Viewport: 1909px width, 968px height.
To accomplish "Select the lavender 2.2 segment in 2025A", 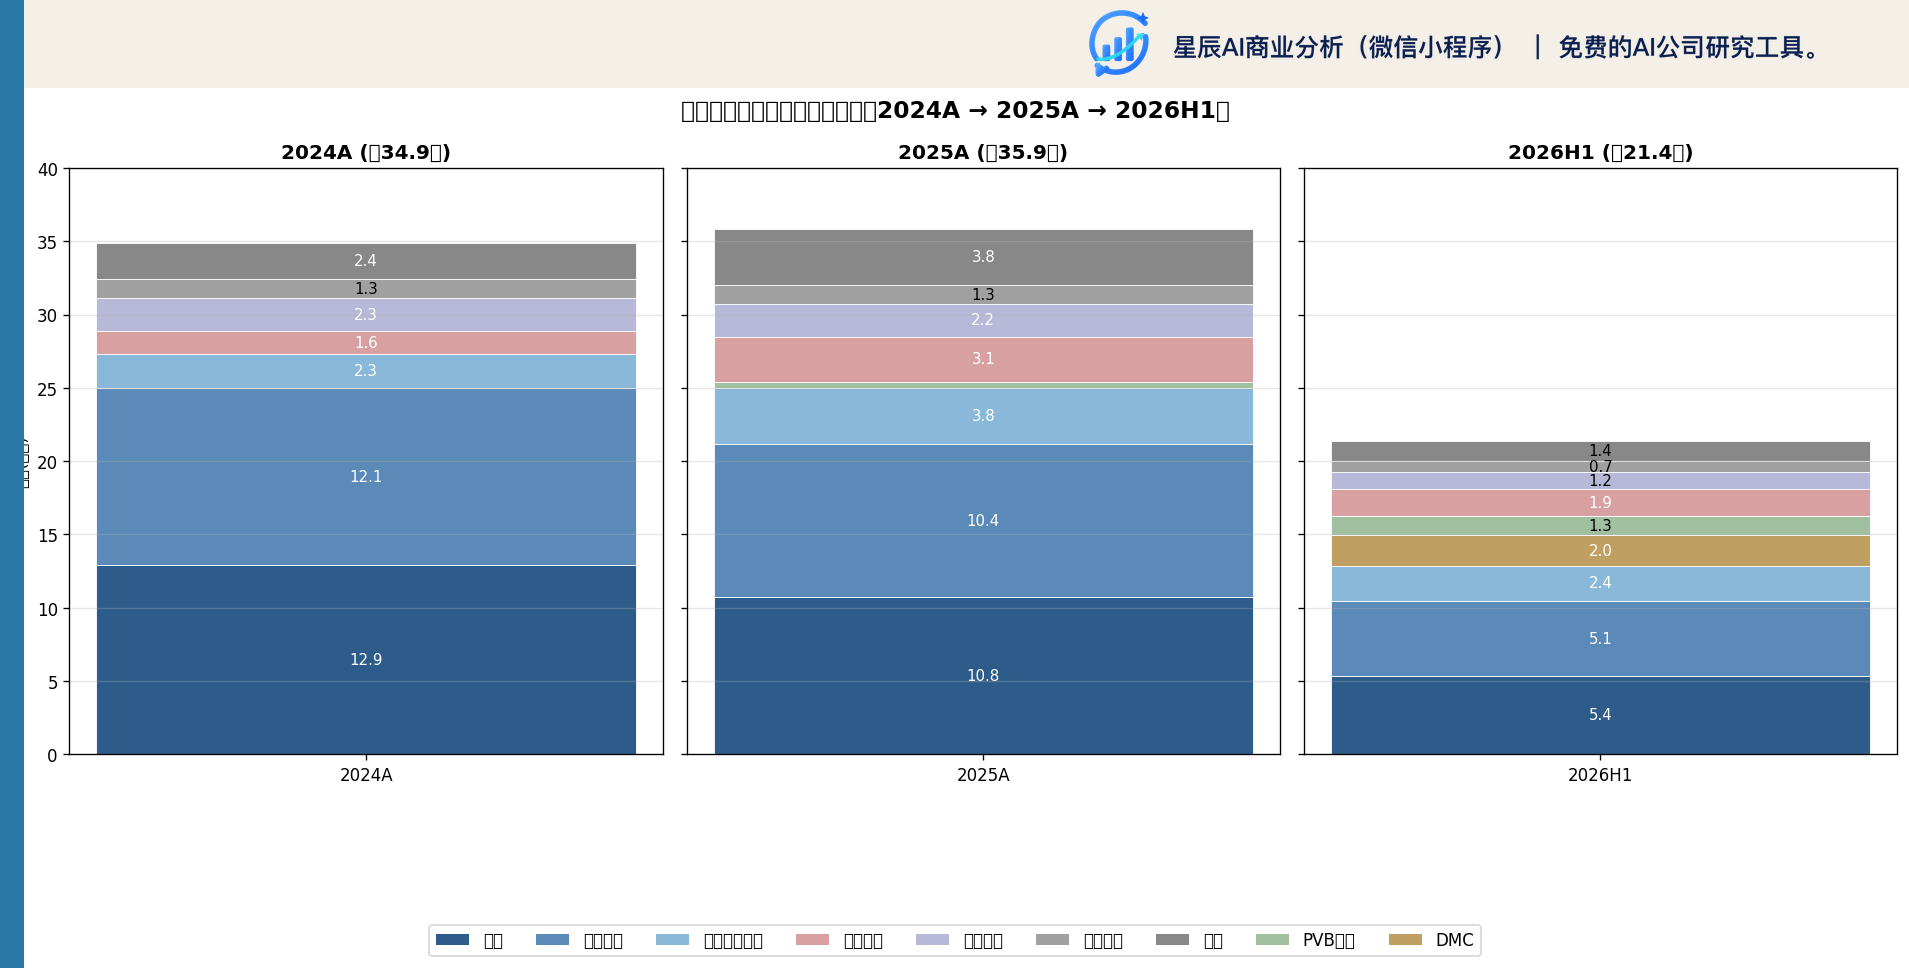I will coord(983,320).
